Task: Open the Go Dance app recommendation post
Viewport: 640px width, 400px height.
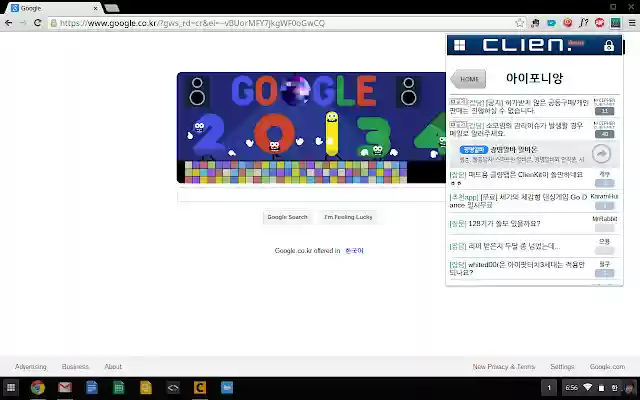Action: click(x=519, y=201)
